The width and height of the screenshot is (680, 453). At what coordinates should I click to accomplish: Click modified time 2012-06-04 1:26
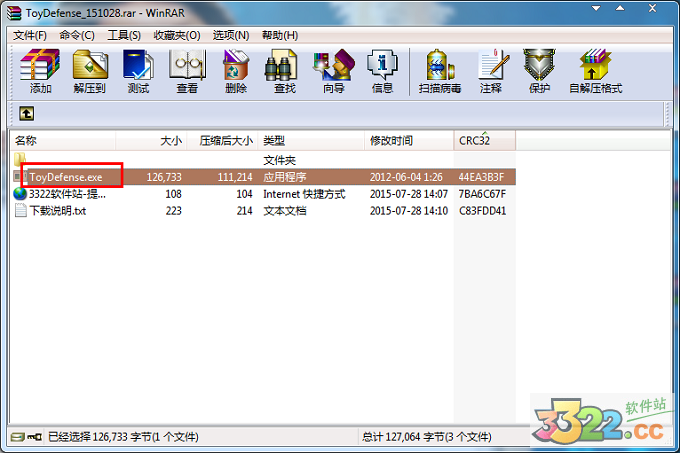click(x=406, y=177)
